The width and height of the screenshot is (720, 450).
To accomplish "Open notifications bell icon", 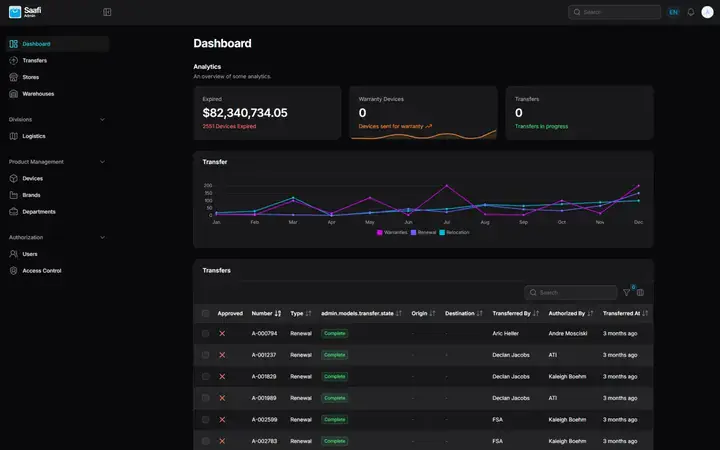I will [x=691, y=12].
